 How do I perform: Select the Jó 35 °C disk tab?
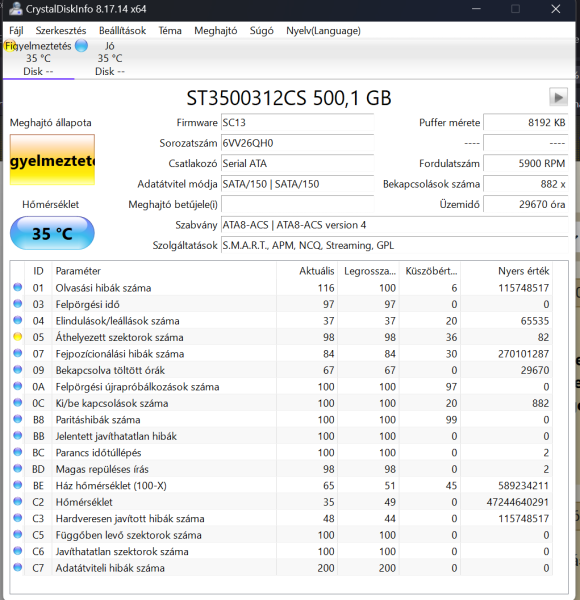110,59
